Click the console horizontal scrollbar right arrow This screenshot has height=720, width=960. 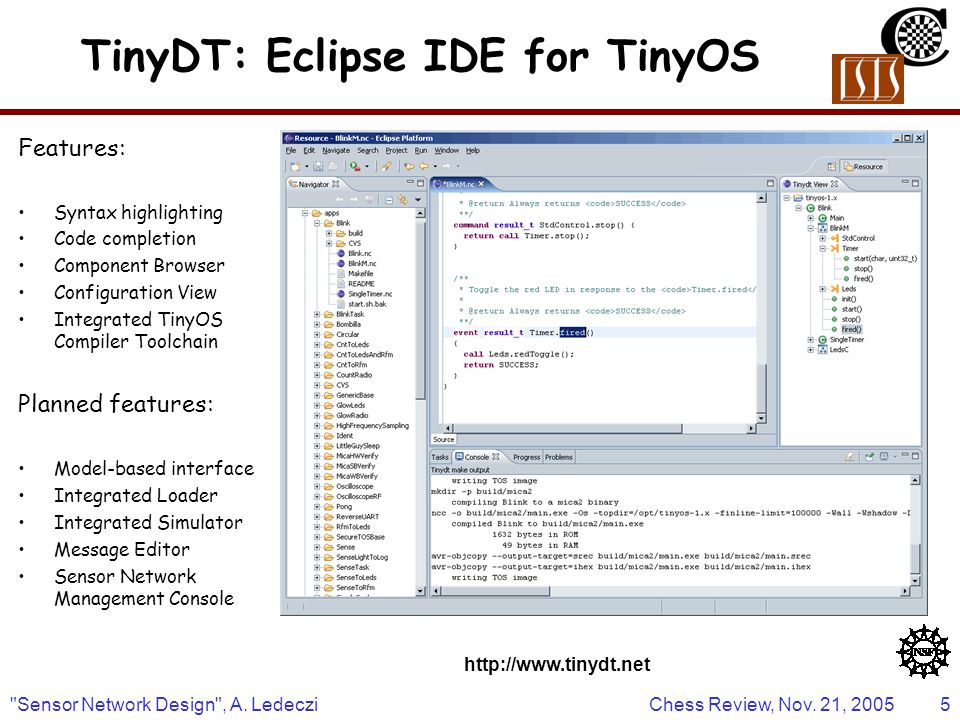coord(906,591)
